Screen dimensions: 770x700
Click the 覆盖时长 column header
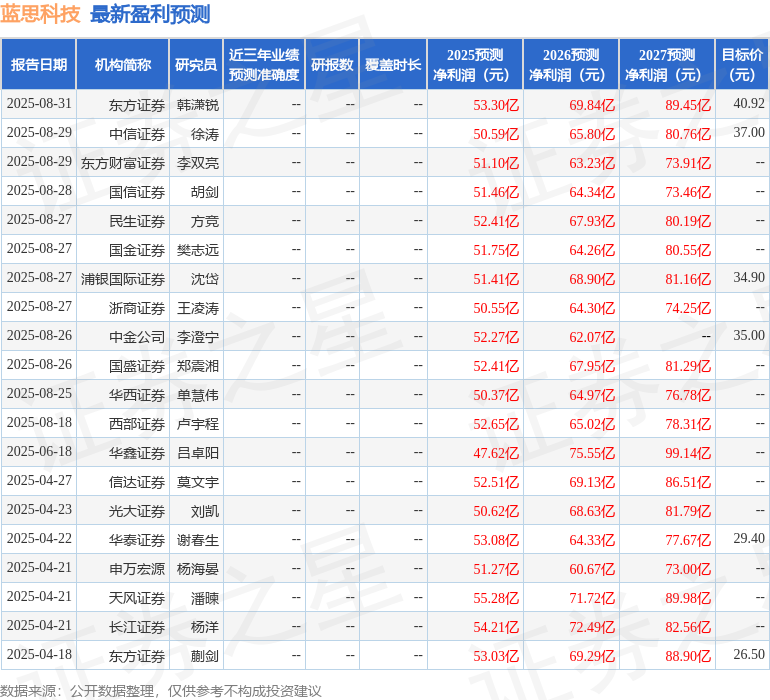point(393,64)
